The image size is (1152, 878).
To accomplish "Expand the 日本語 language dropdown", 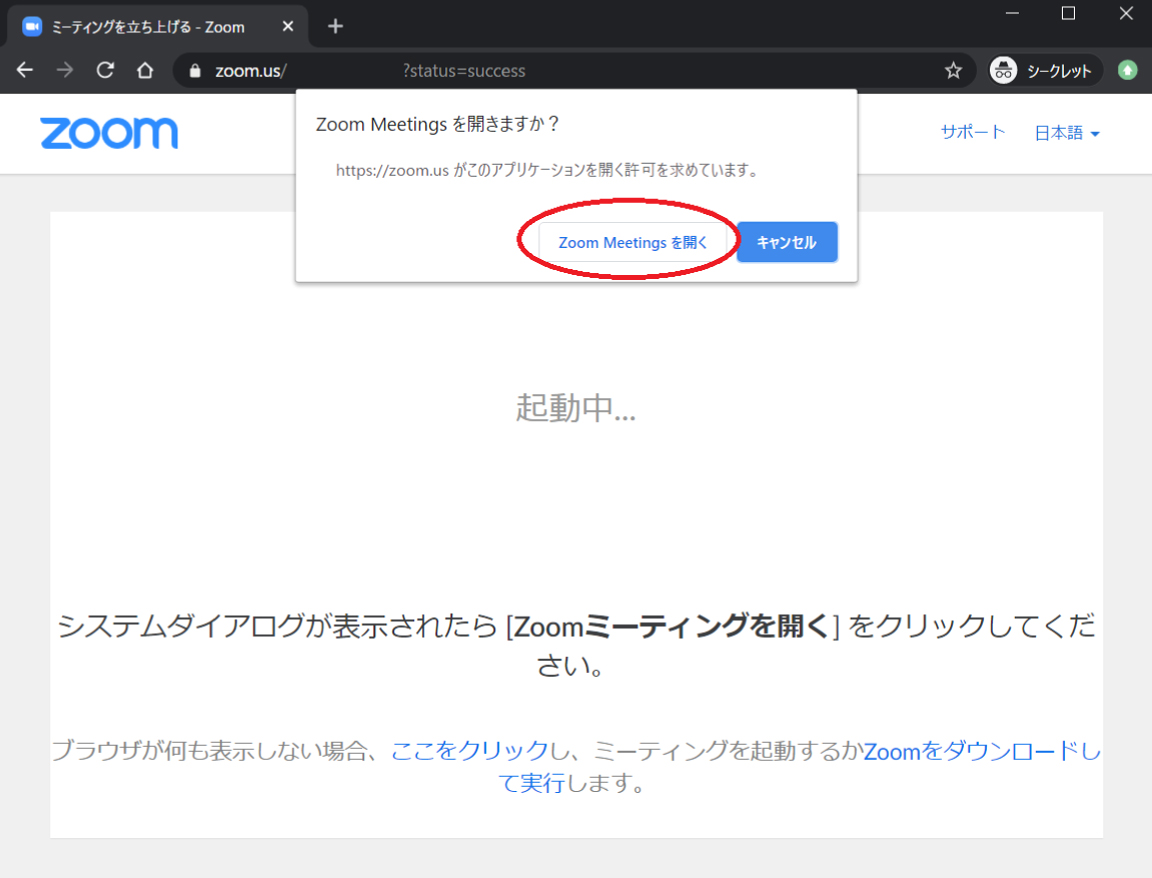I will [1067, 133].
